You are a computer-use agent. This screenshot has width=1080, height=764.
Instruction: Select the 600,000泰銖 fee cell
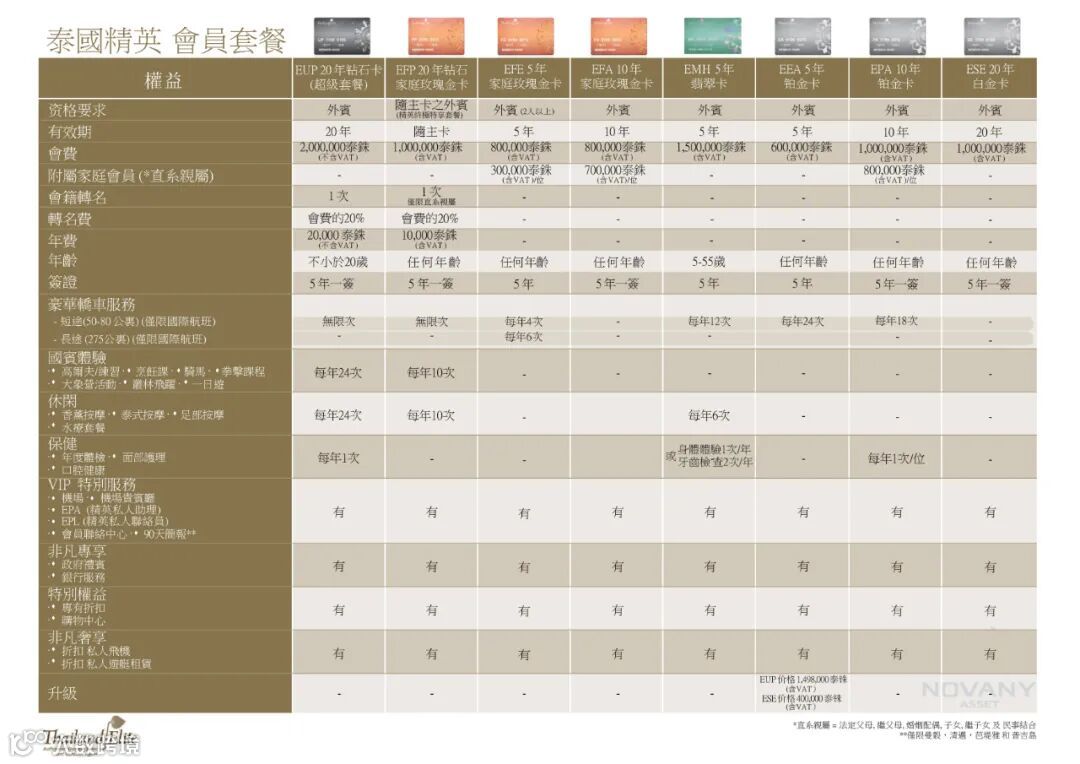(x=802, y=152)
